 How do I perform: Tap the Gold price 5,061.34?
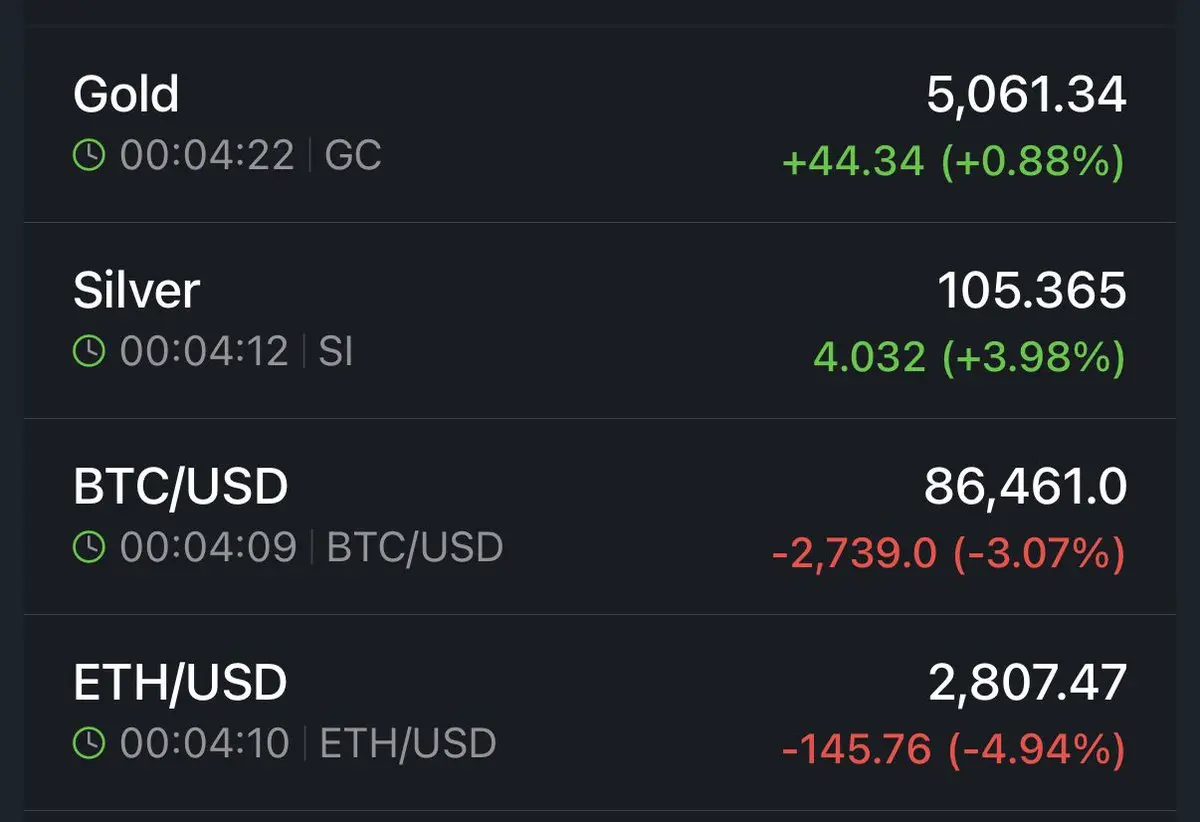pos(1026,96)
